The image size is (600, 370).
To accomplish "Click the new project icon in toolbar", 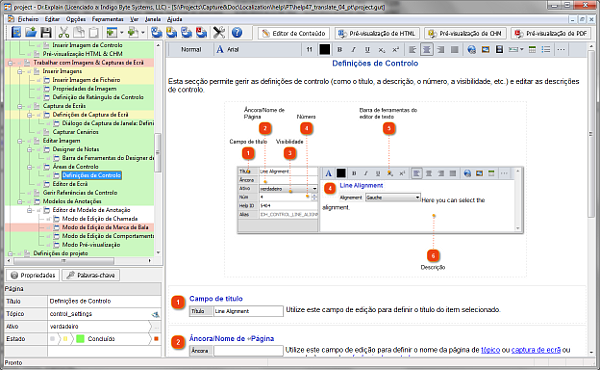I will [16, 33].
